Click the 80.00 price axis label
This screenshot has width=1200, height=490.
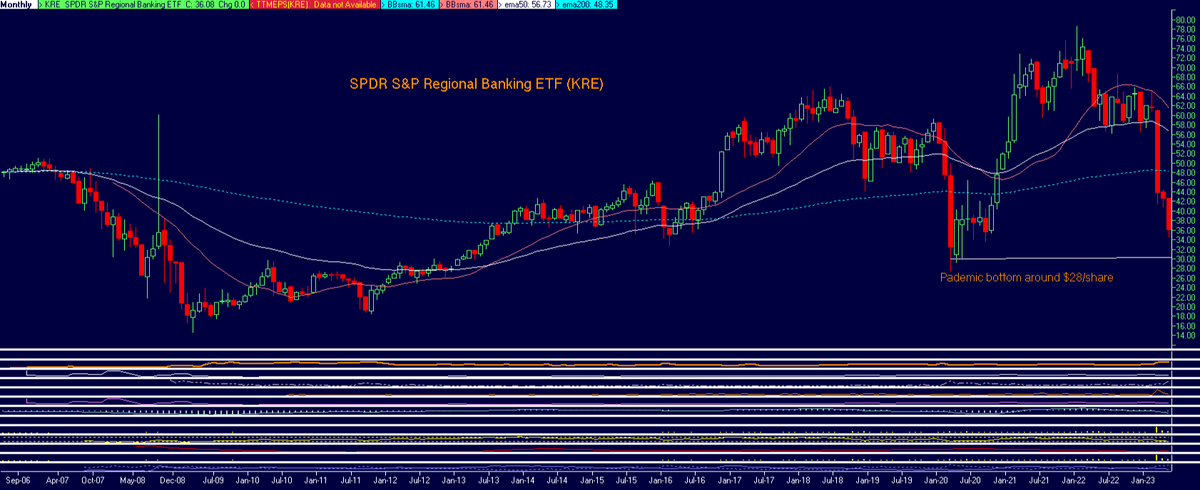[x=1185, y=19]
